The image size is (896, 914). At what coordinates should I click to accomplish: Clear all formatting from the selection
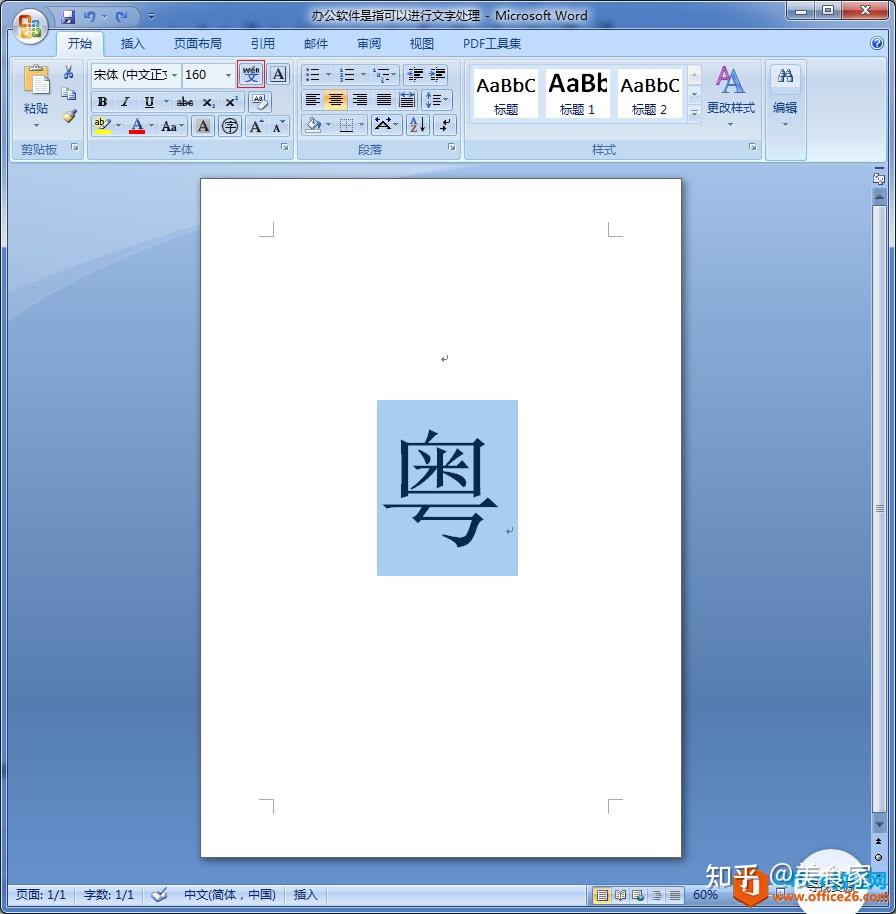point(259,101)
